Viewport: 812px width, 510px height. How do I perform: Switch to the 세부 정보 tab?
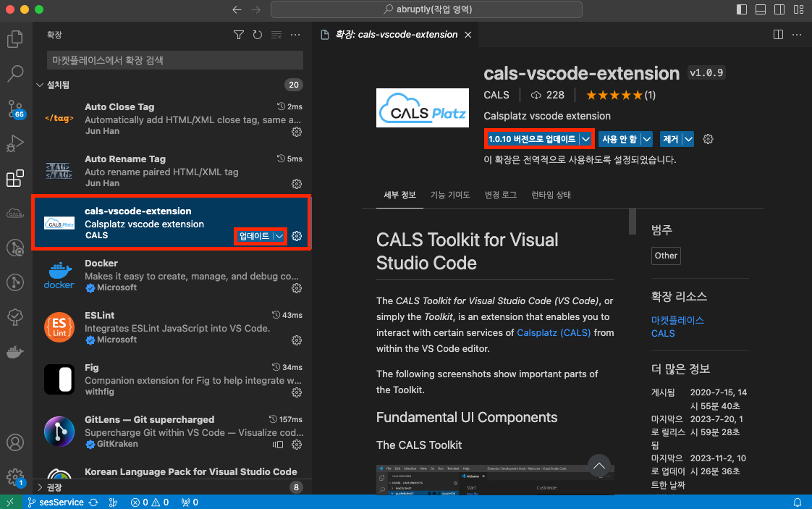coord(399,195)
